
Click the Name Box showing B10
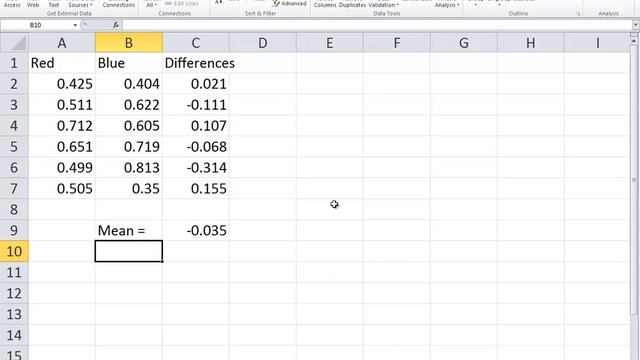tap(36, 25)
